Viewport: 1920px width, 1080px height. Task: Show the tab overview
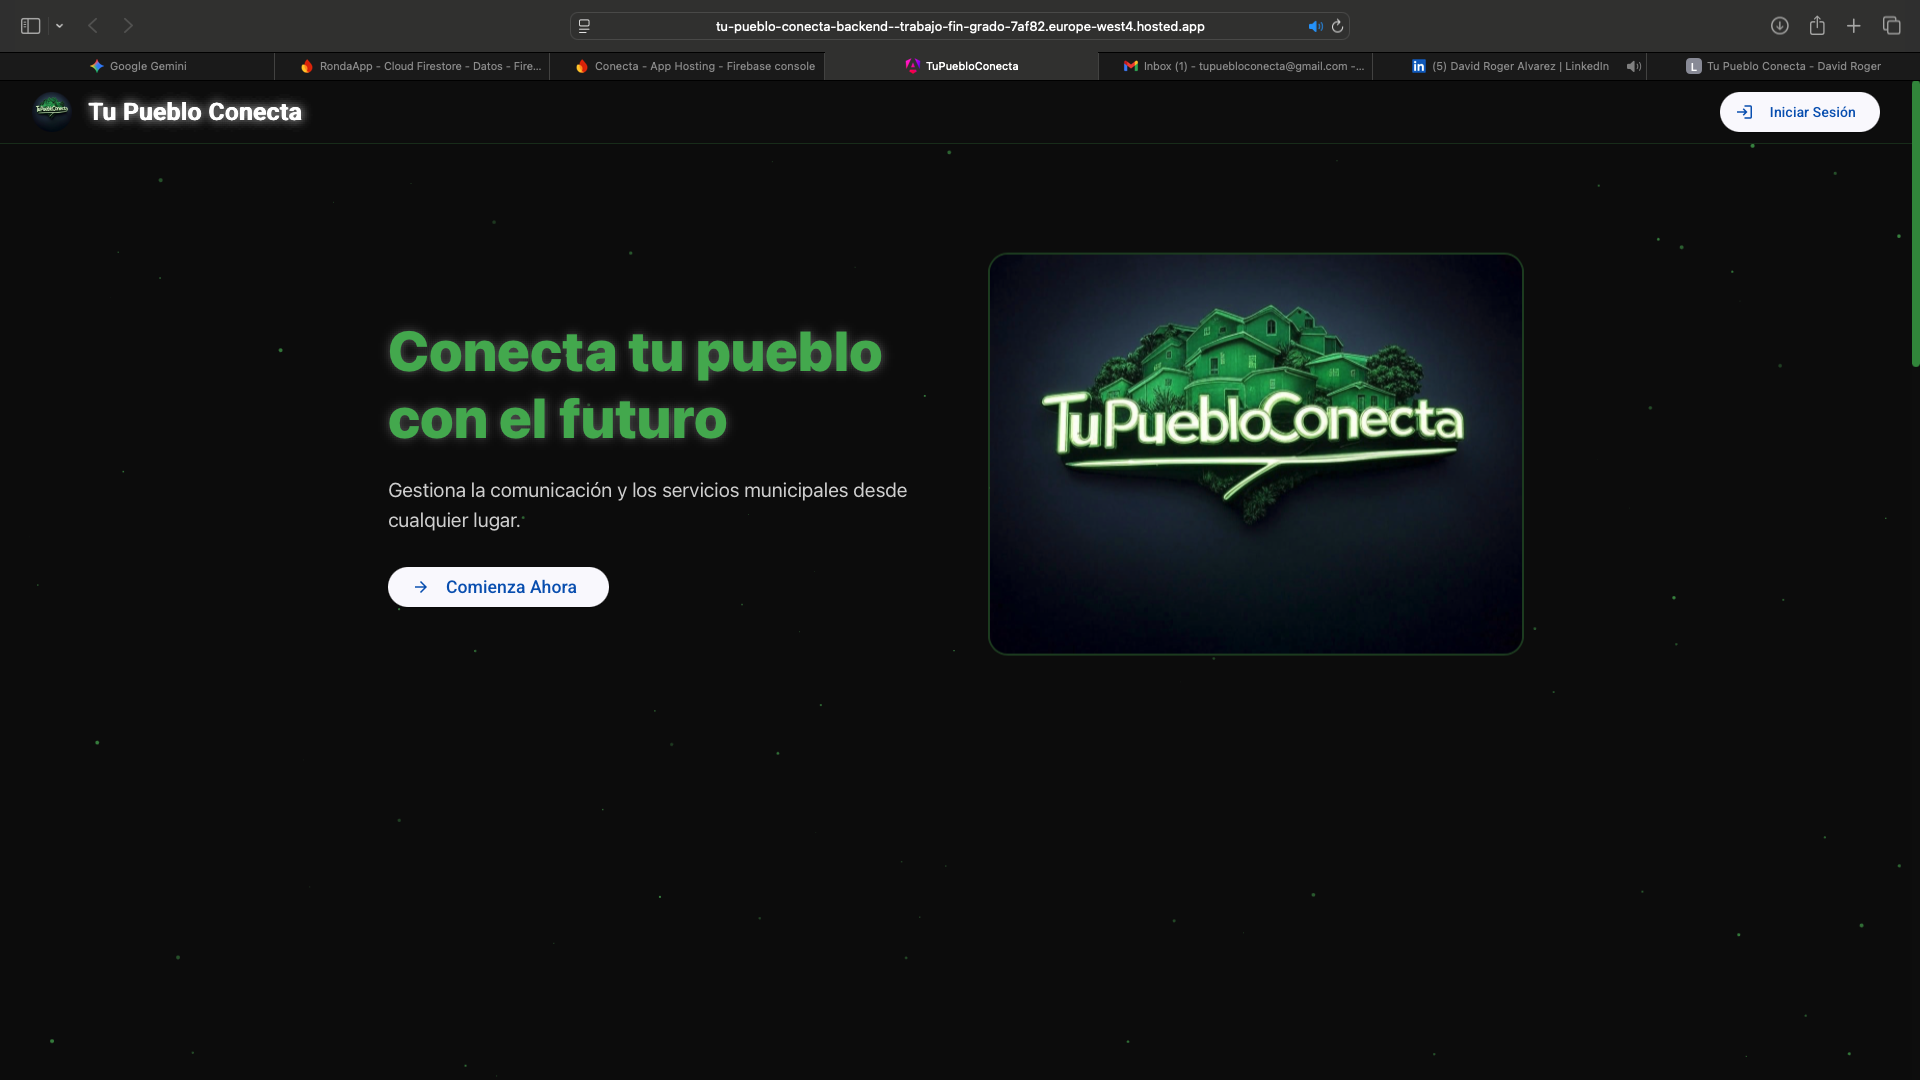1892,26
